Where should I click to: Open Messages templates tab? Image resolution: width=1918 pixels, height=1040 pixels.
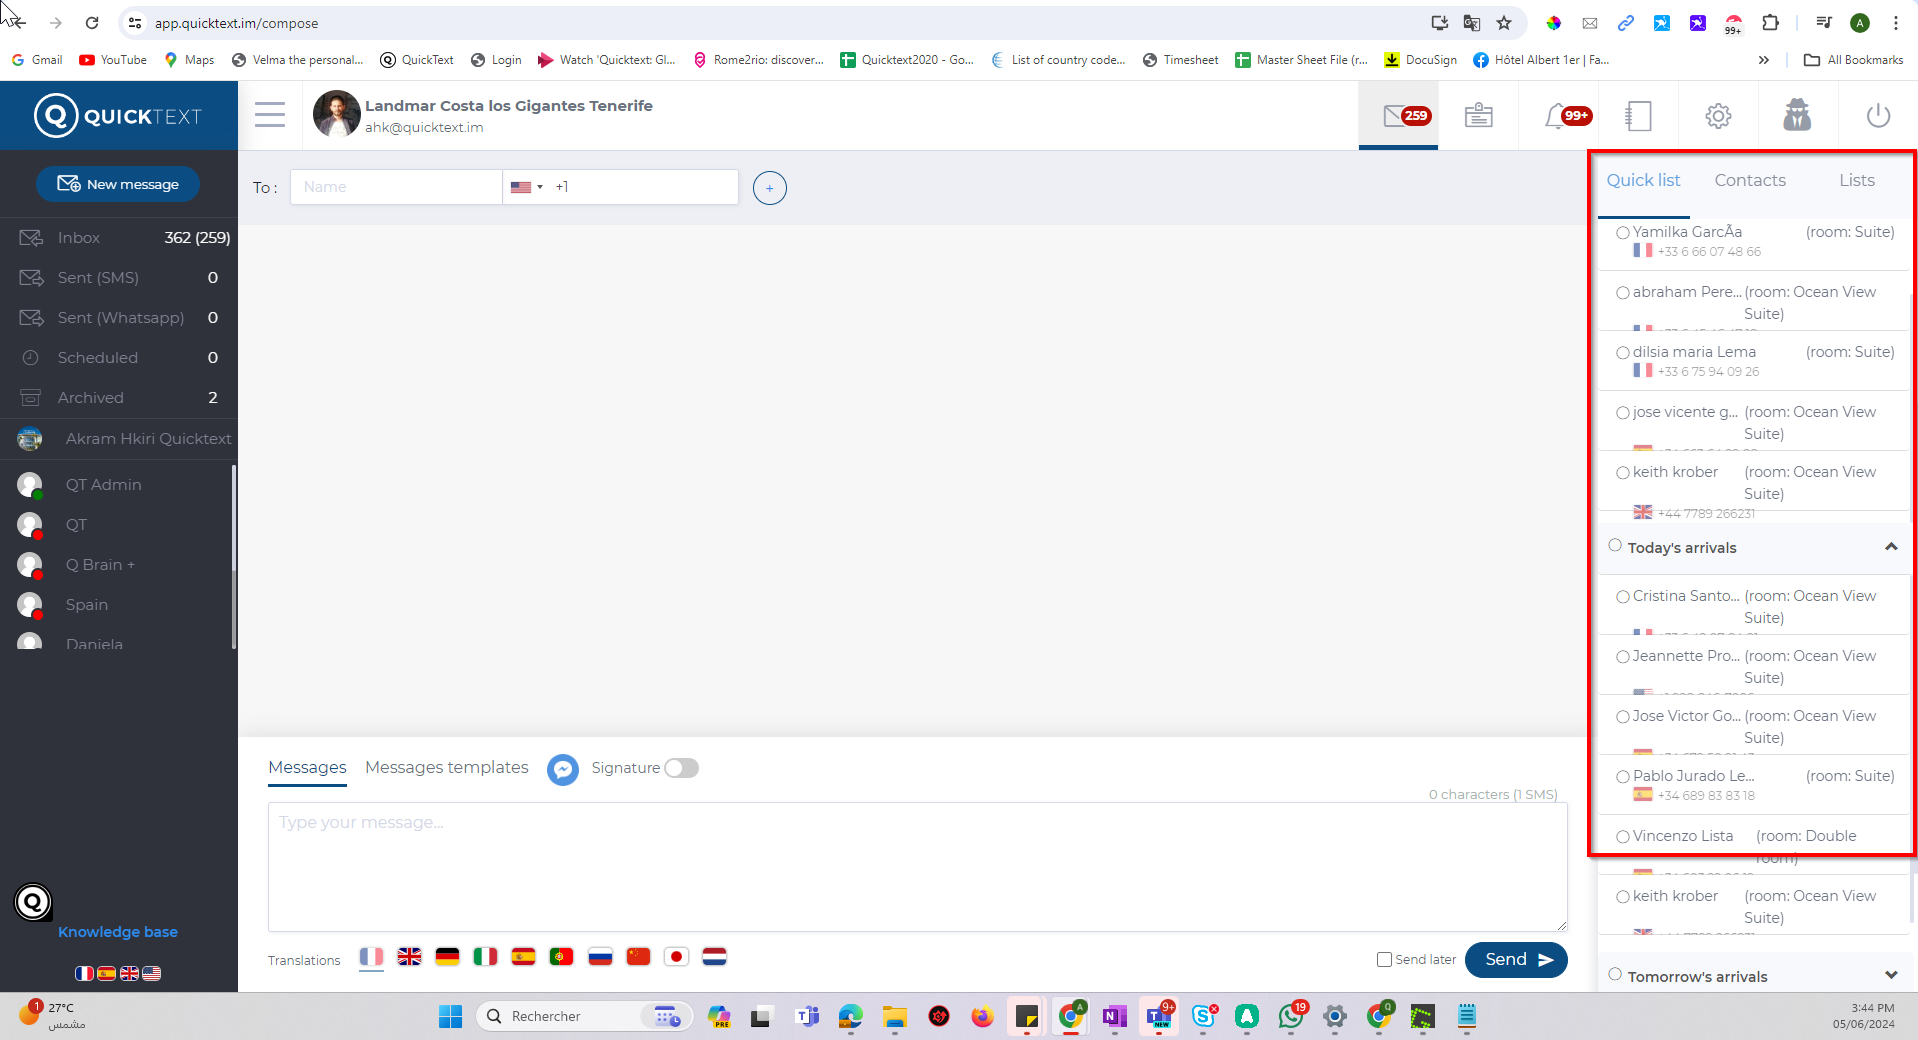(x=446, y=768)
